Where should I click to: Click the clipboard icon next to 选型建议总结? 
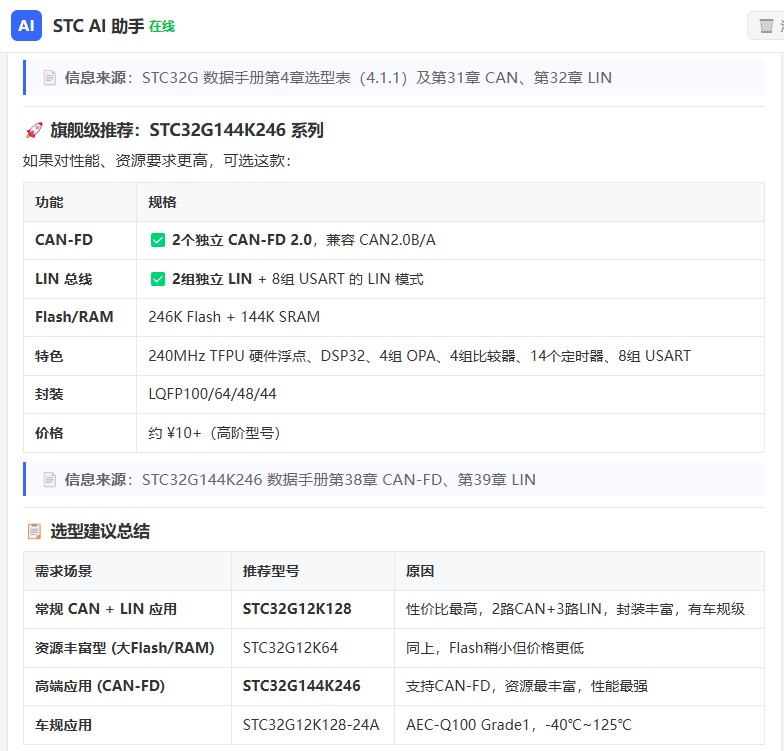point(34,531)
